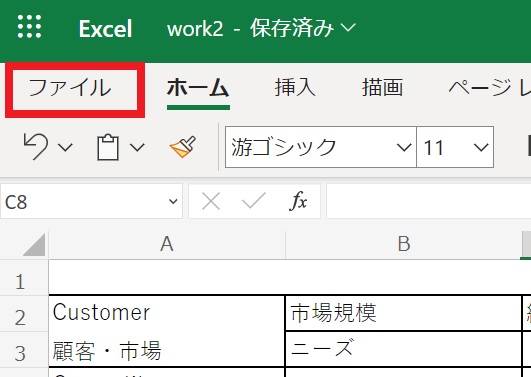Click the fx insert function icon
This screenshot has height=377, width=531.
click(298, 201)
